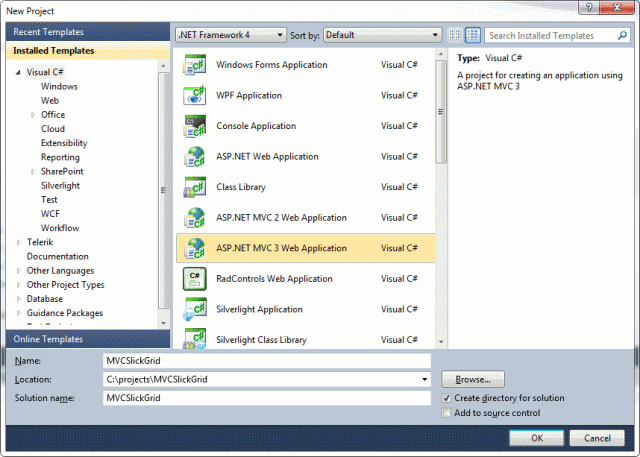Select the Installed Templates section
This screenshot has width=640, height=457.
tap(88, 51)
